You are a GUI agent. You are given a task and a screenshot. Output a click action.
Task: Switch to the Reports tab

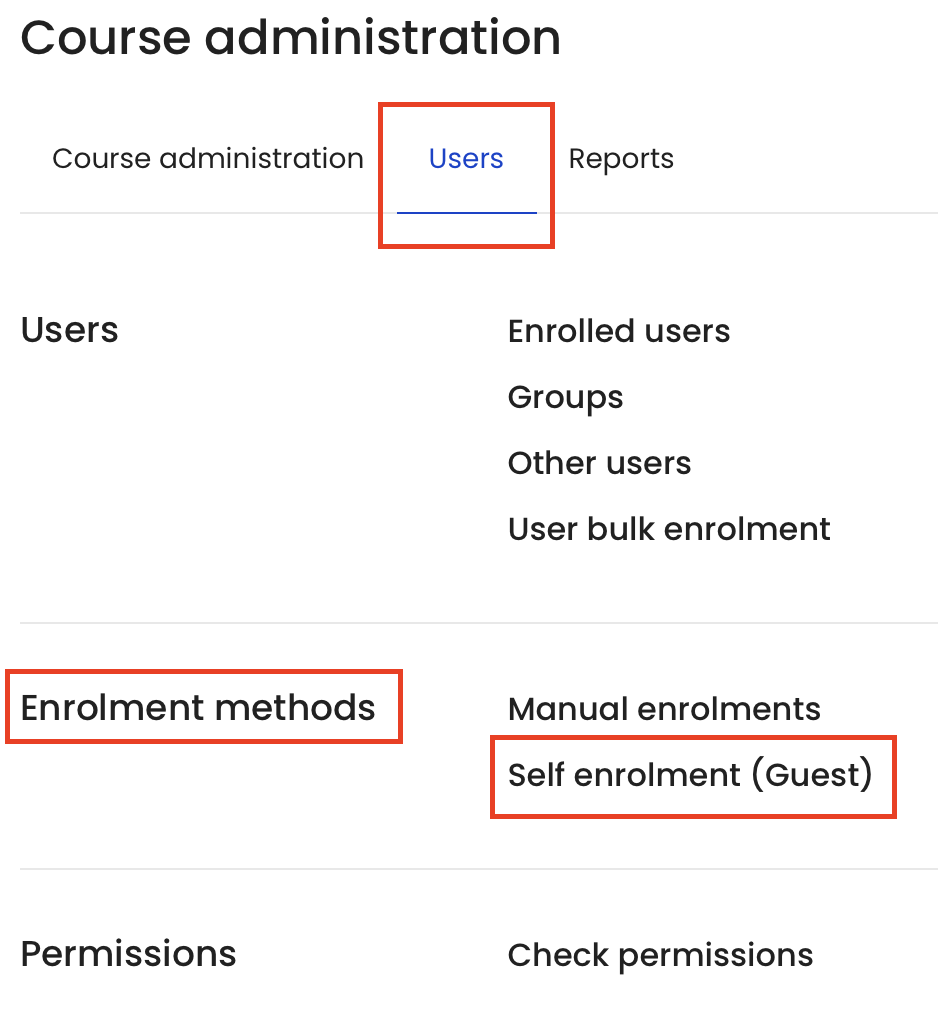(621, 159)
